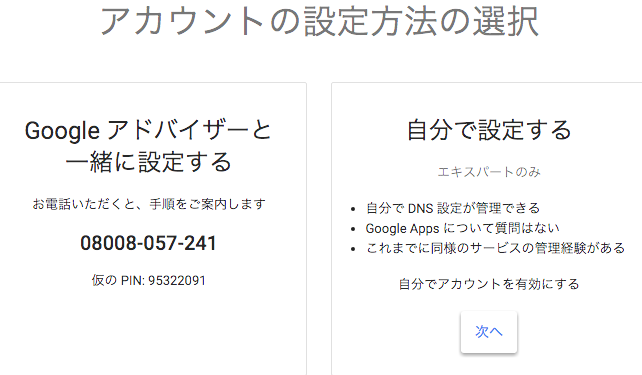The width and height of the screenshot is (642, 375).
Task: Click the heading アカウントの設定方法の選択
Action: pos(319,20)
